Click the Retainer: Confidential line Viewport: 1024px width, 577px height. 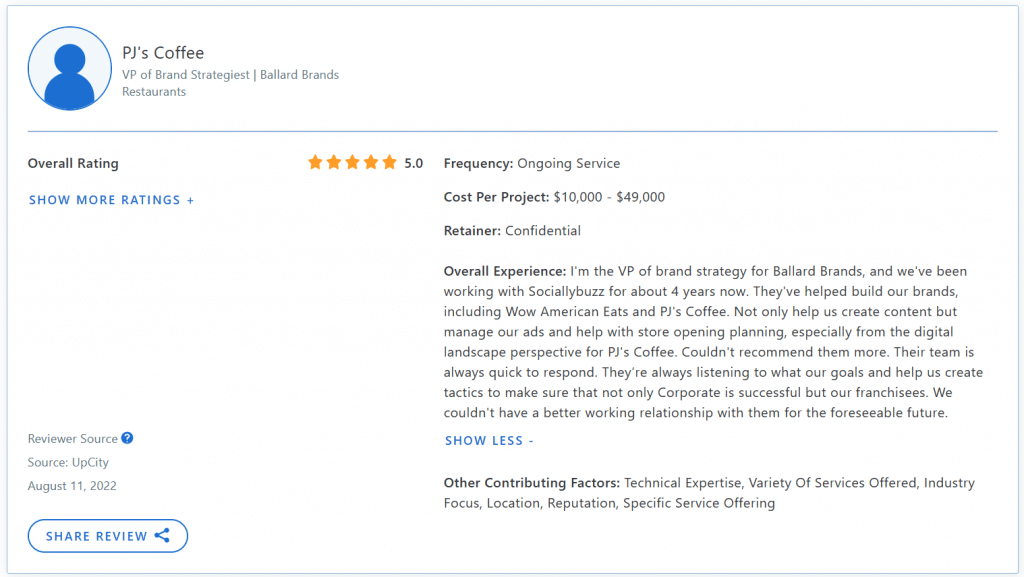512,231
